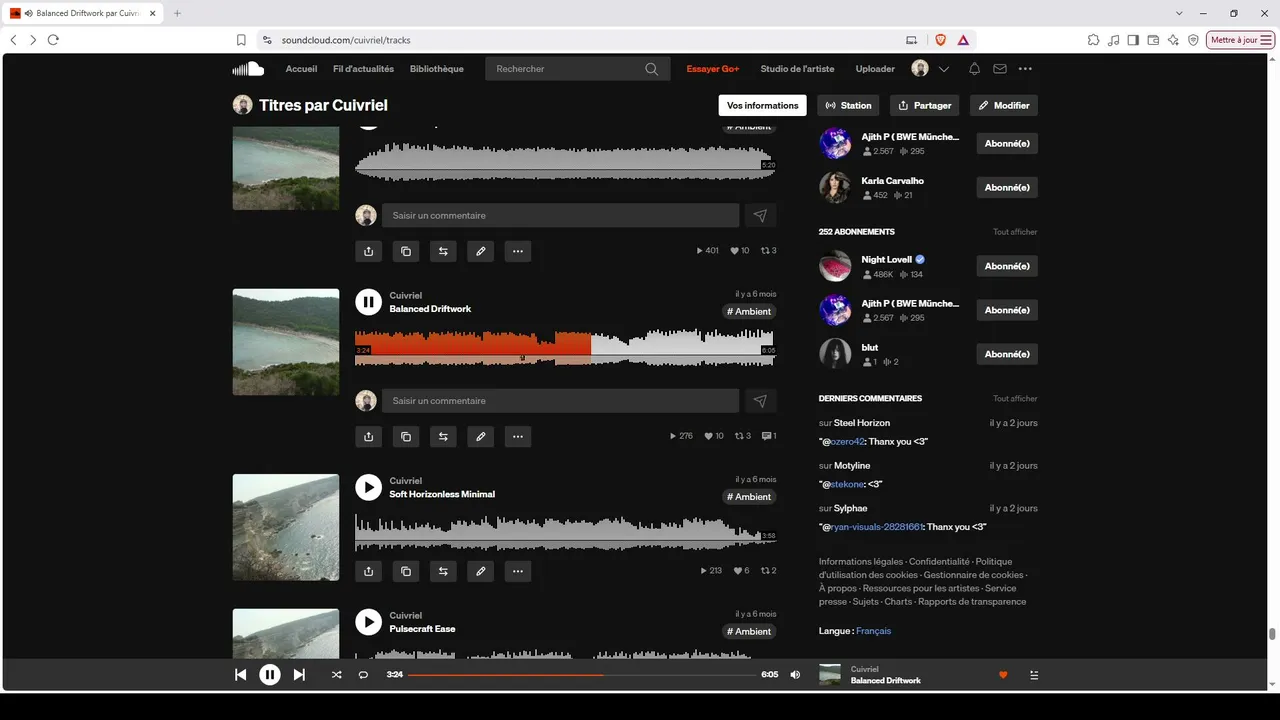This screenshot has width=1280, height=720.
Task: Start the Station for Cuivriel
Action: [848, 105]
